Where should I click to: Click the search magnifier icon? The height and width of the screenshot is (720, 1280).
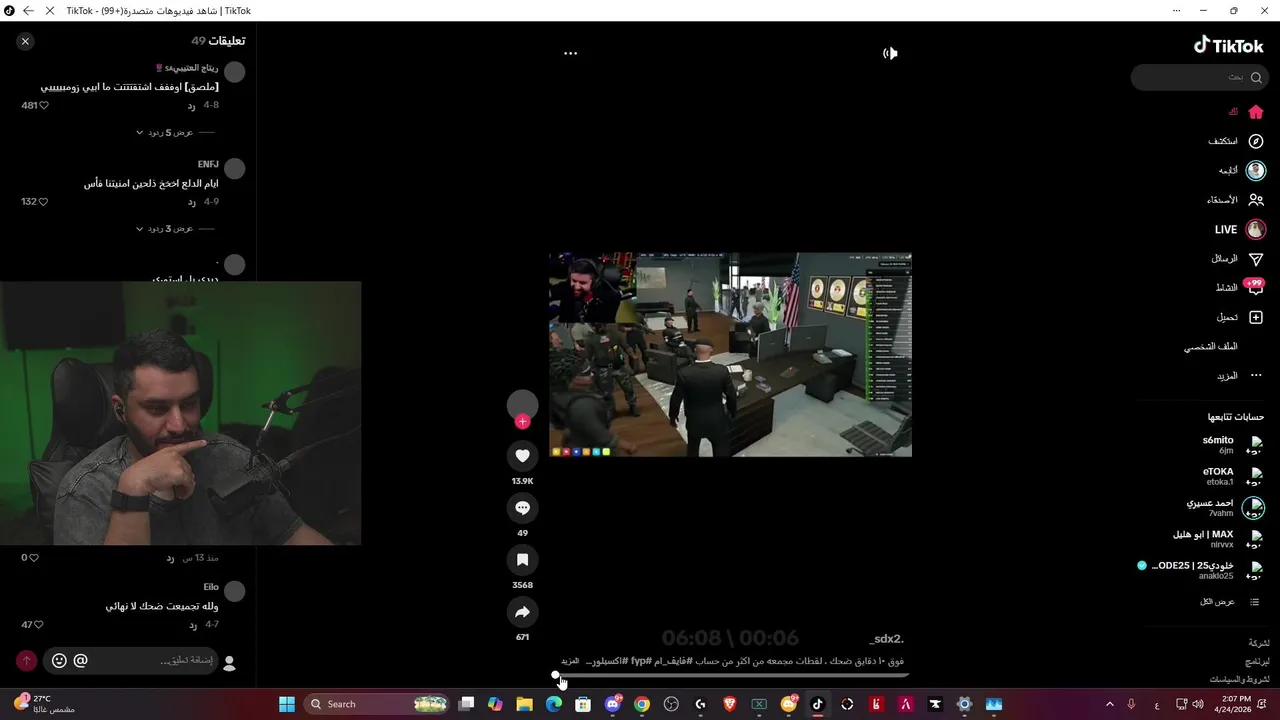coord(1256,77)
